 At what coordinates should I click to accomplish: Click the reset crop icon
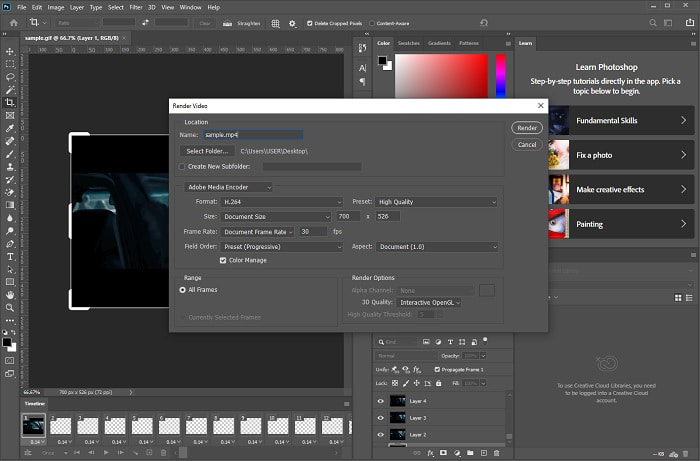click(484, 23)
